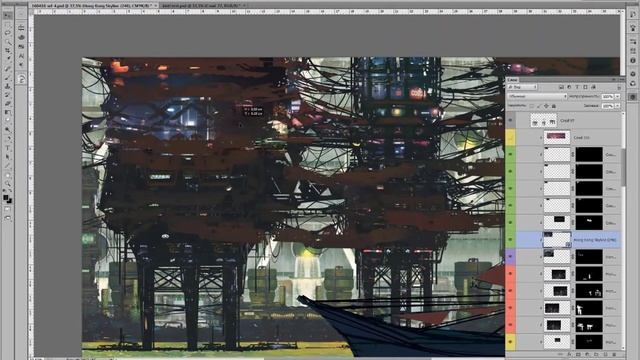Open the blend mode dropdown
Image resolution: width=640 pixels, height=360 pixels.
pyautogui.click(x=537, y=96)
